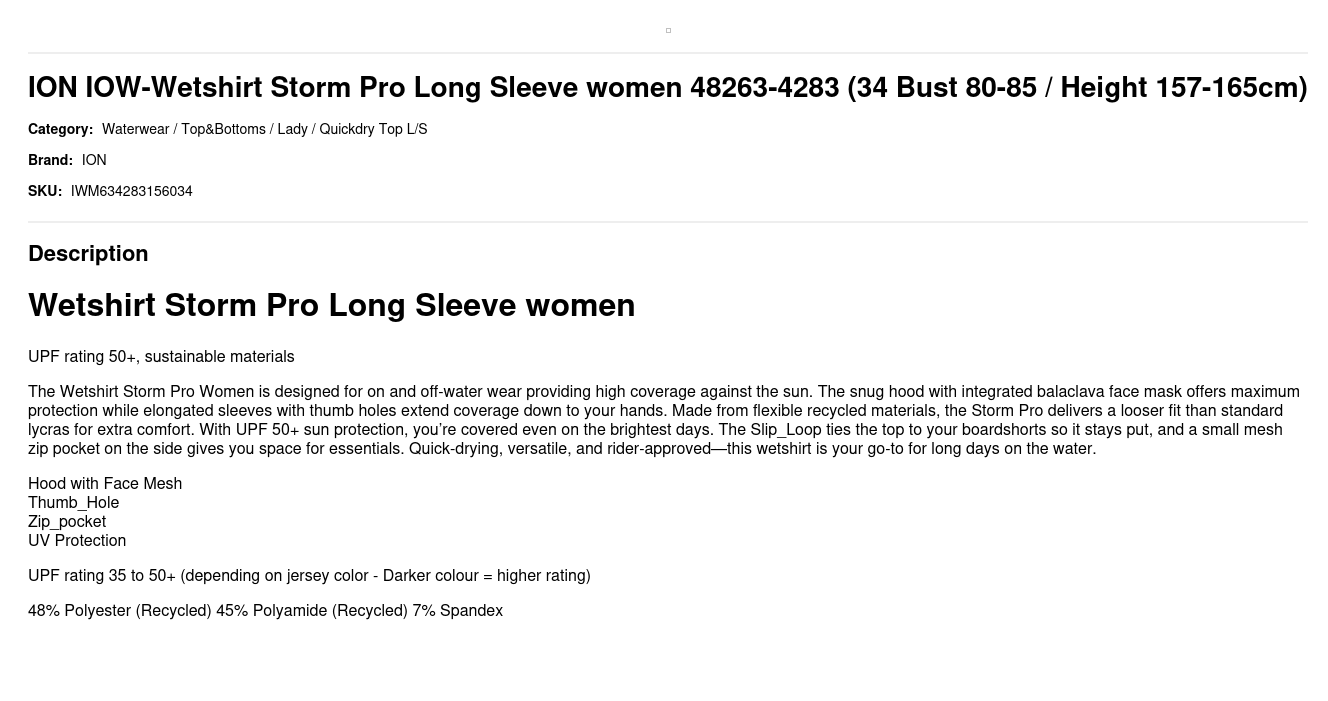This screenshot has width=1328, height=701.
Task: Select the Waterwear category path text
Action: coord(264,129)
